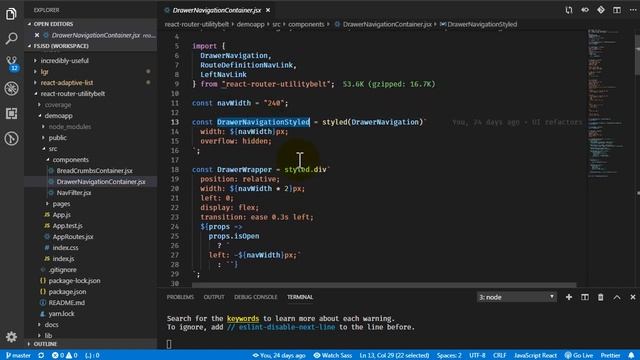Change the UTF-8 file encoding

[x=477, y=356]
